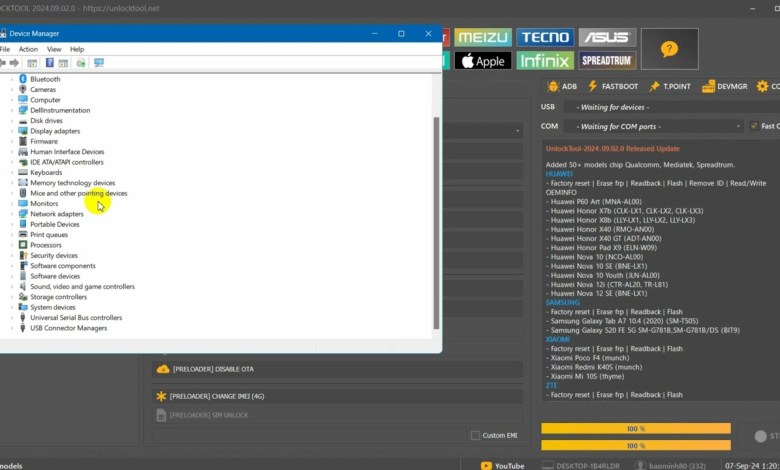Click the Spreadtrum chipset tile
780x470 pixels.
click(x=606, y=61)
